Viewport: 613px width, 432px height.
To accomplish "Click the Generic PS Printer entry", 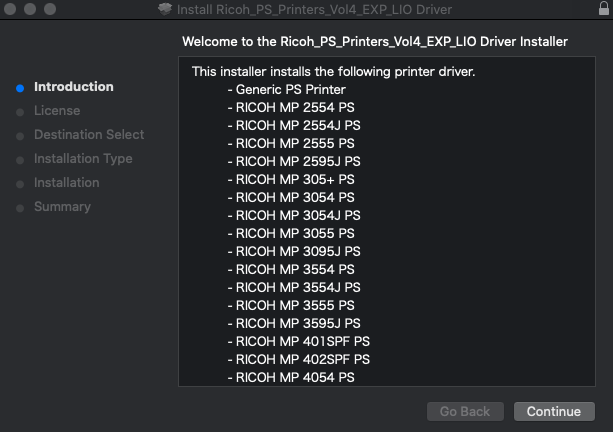I will (287, 90).
